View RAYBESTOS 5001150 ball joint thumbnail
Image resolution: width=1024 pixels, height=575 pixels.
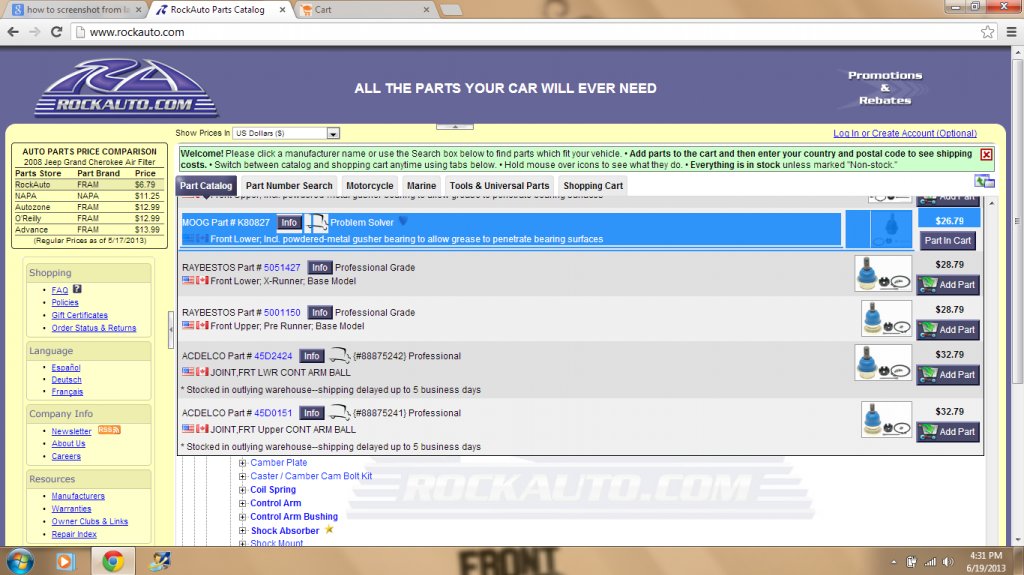[x=886, y=318]
